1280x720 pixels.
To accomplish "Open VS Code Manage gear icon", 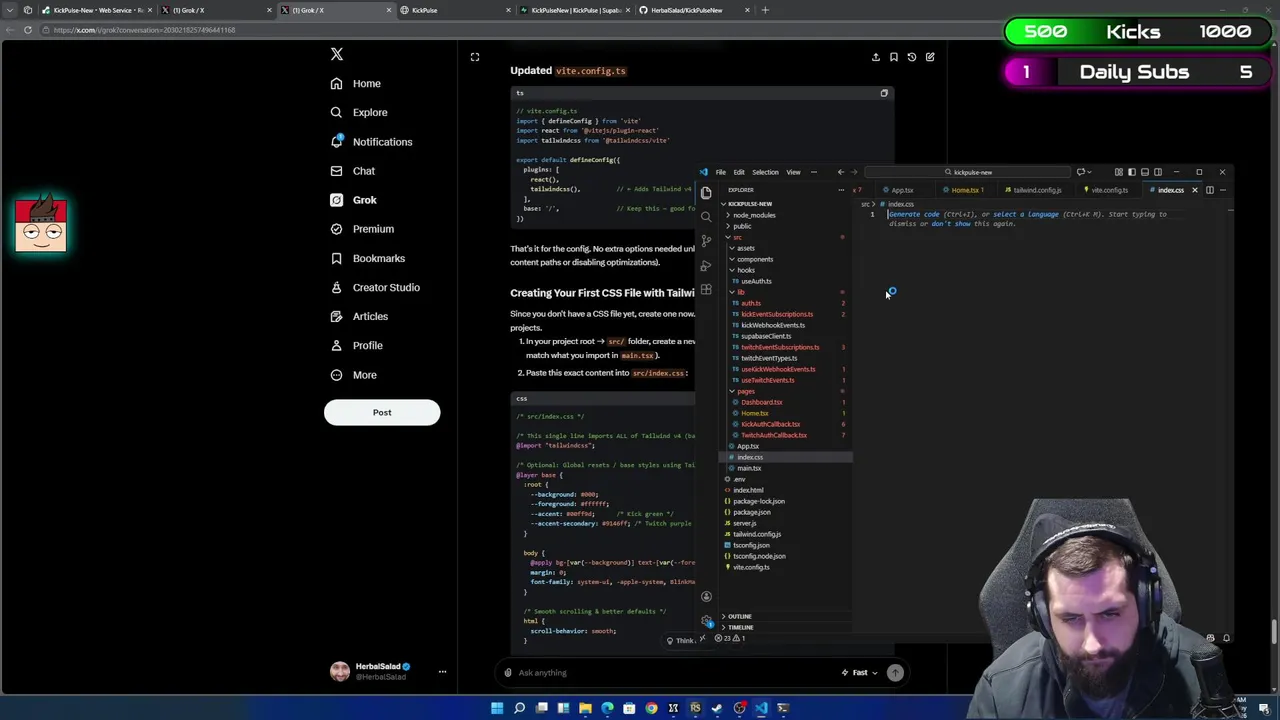I will [x=706, y=620].
